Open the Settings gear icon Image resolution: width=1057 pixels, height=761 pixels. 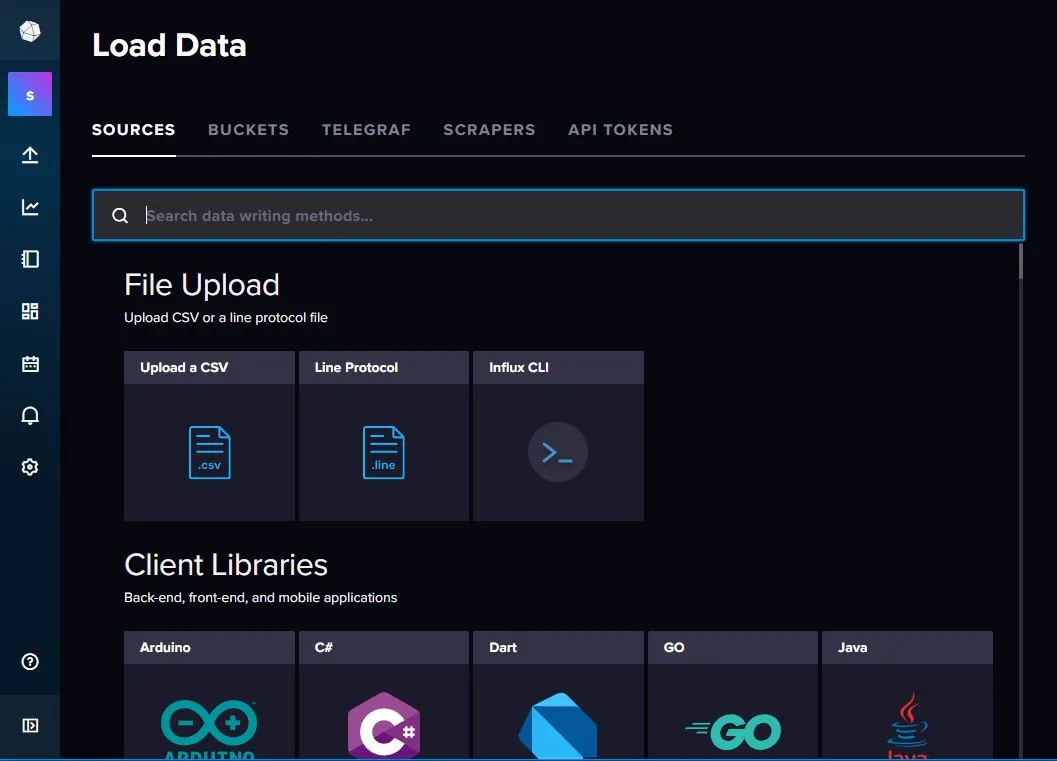tap(30, 467)
